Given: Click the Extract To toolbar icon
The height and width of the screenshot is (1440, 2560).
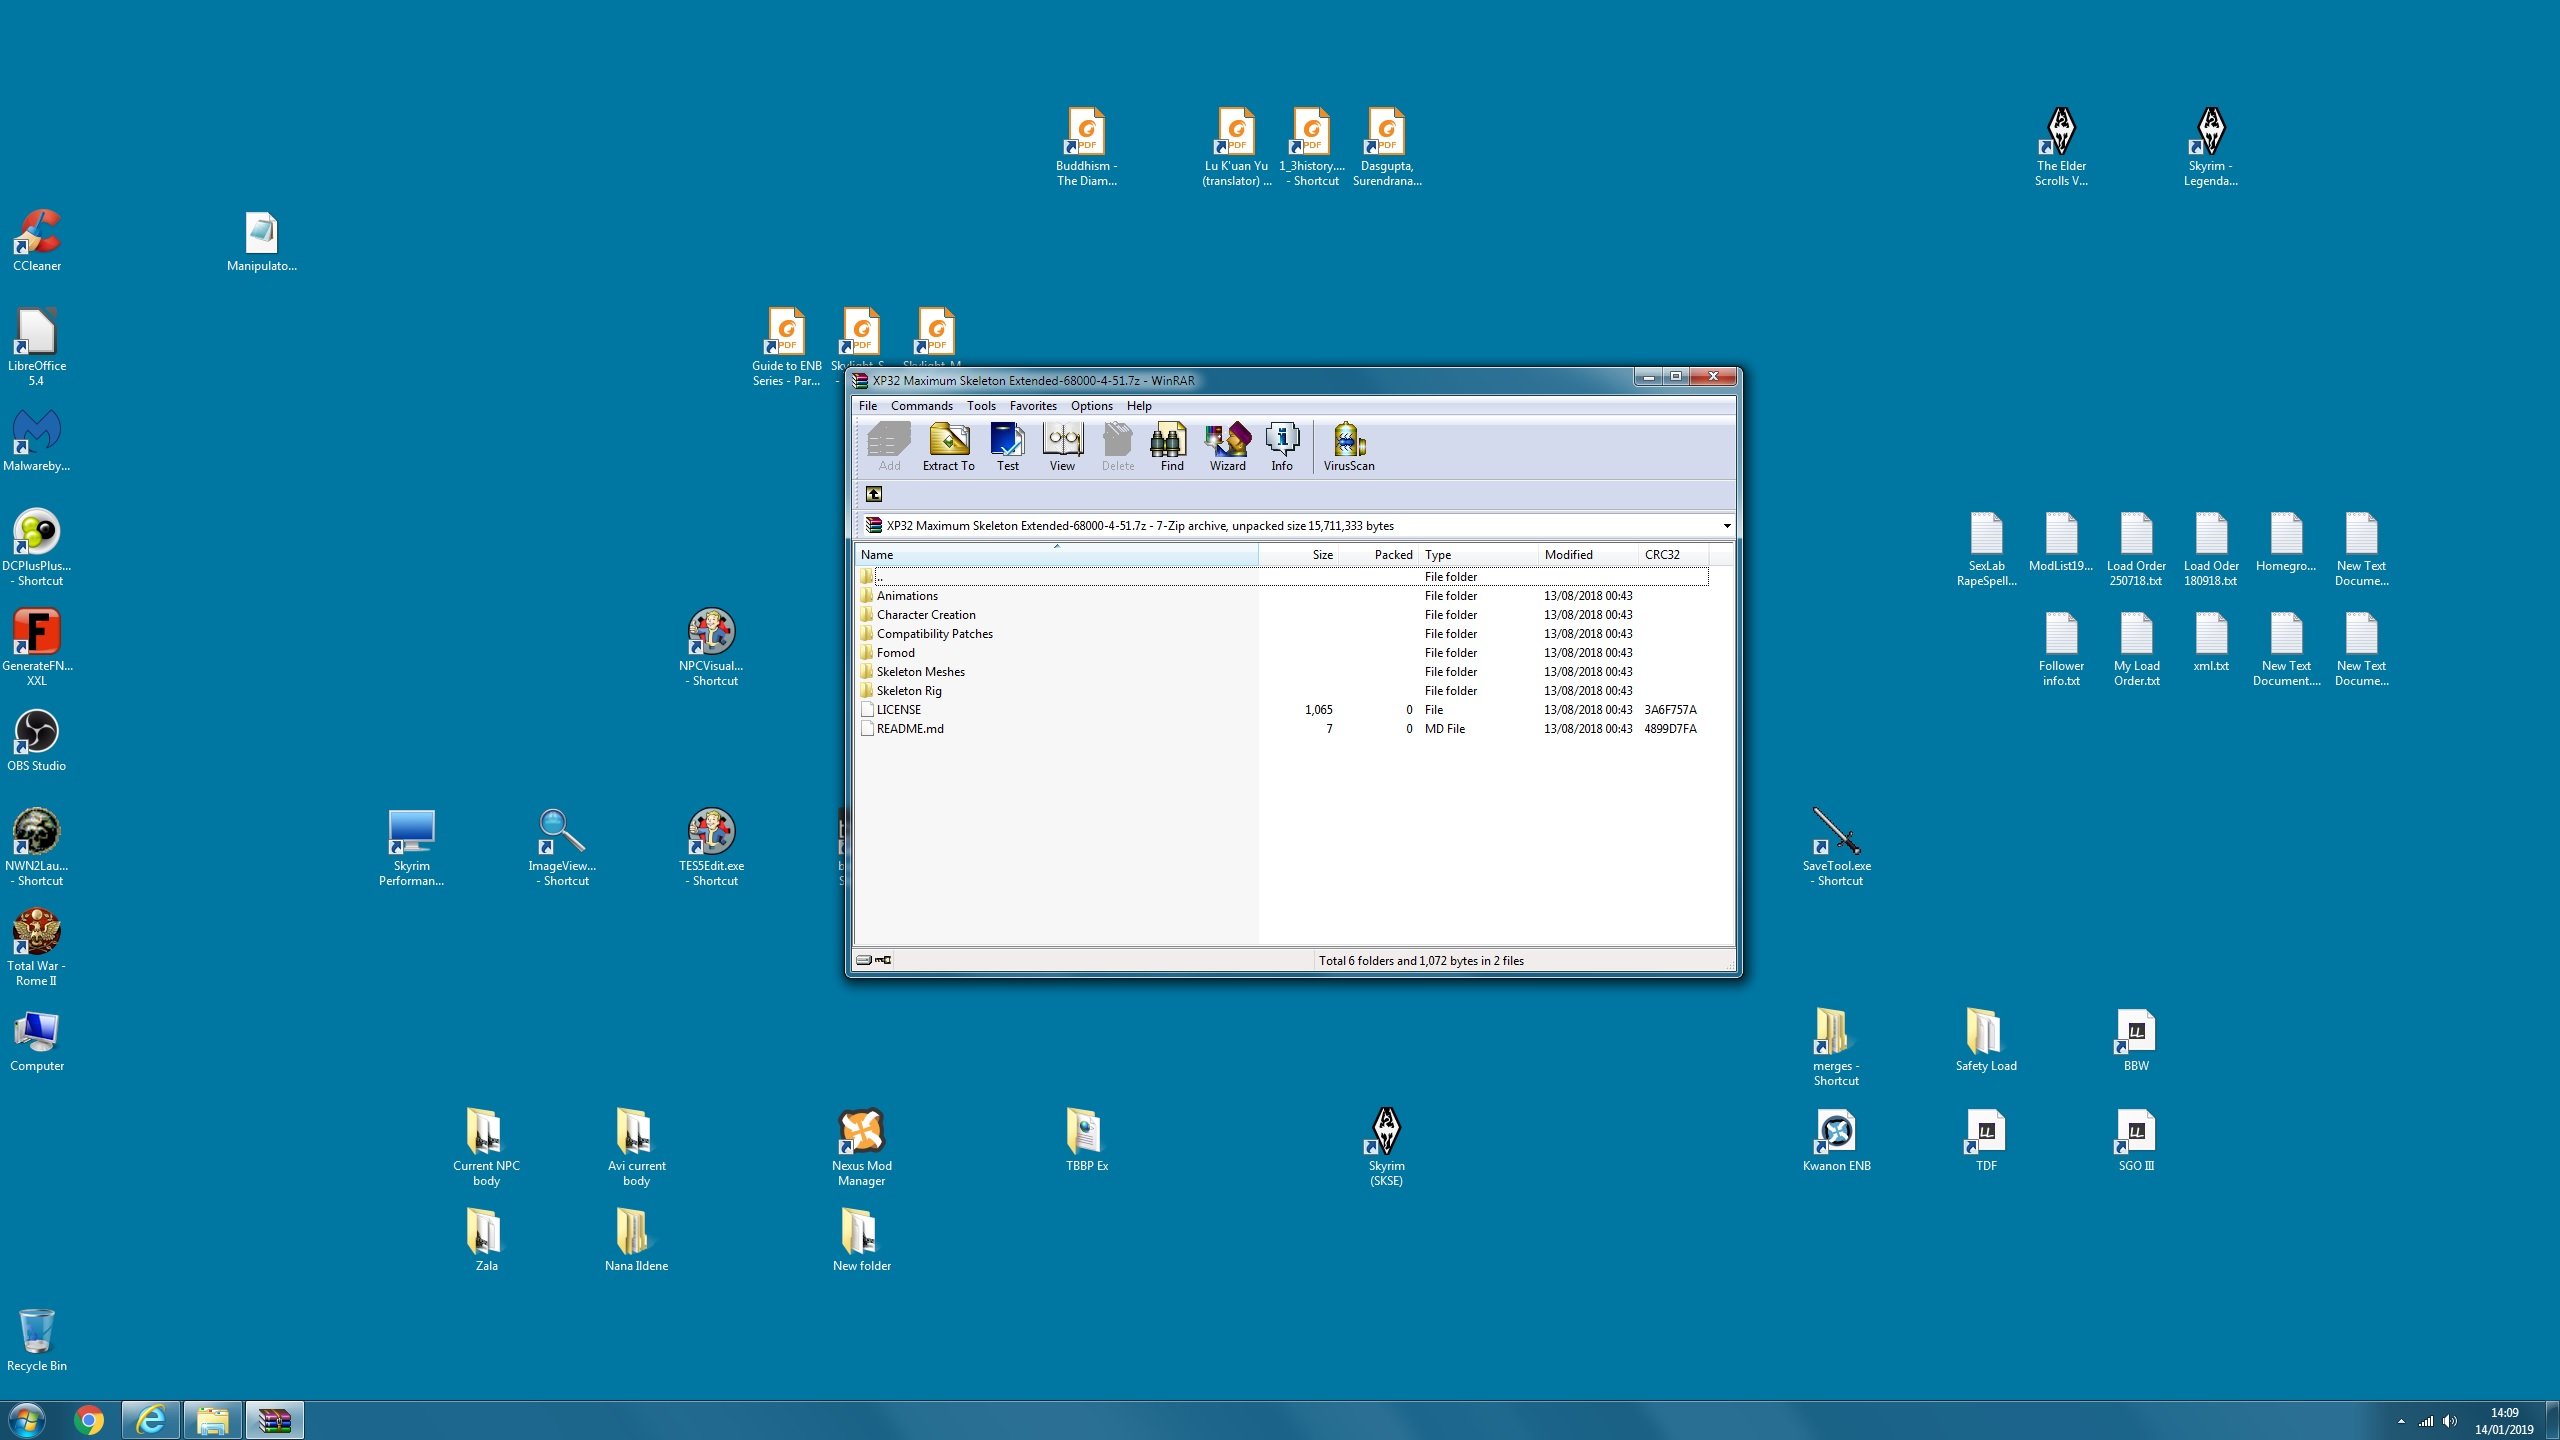Looking at the screenshot, I should [x=948, y=447].
